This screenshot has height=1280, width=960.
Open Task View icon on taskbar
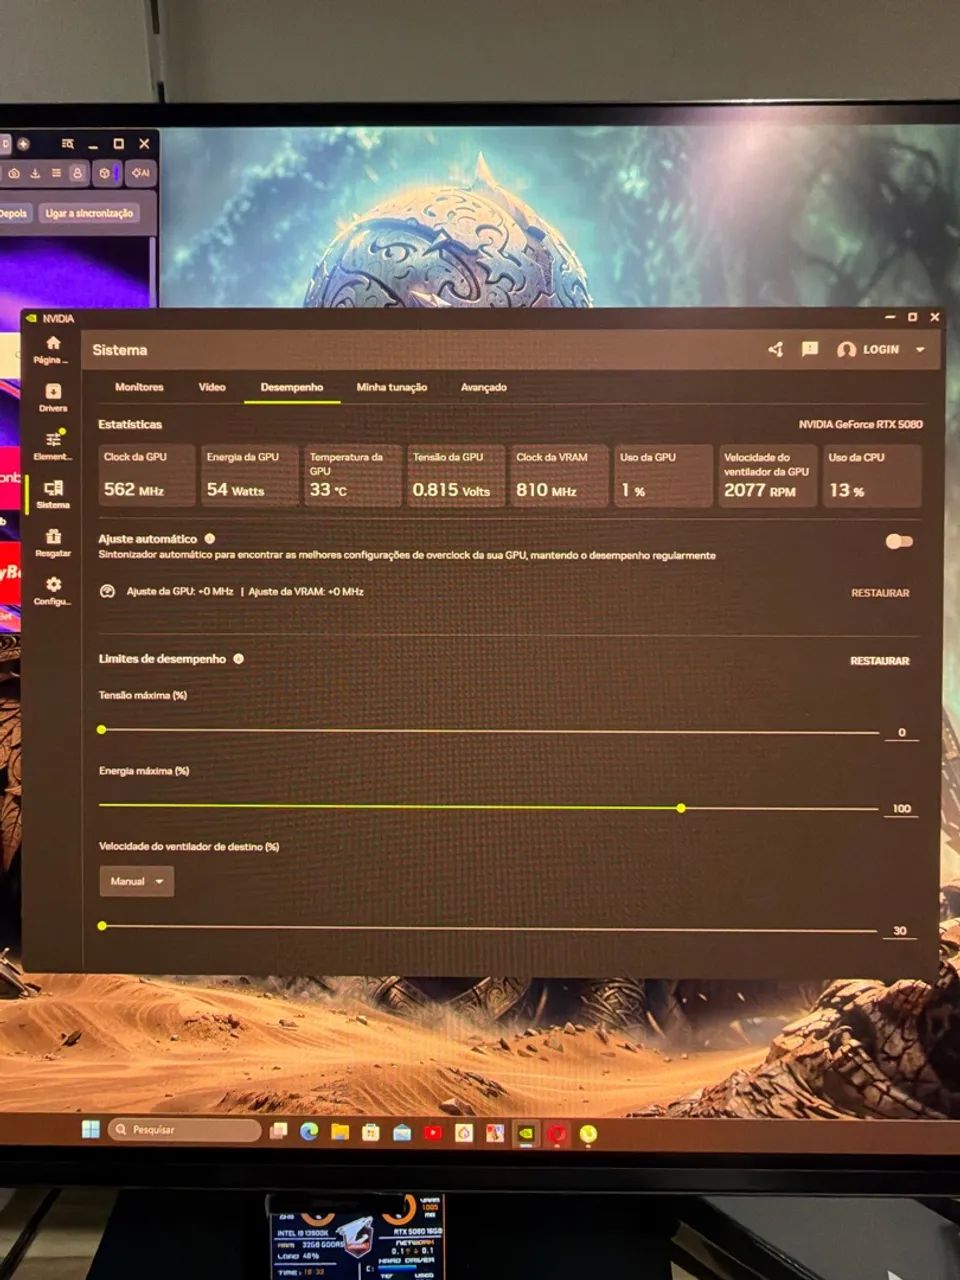pos(278,1132)
